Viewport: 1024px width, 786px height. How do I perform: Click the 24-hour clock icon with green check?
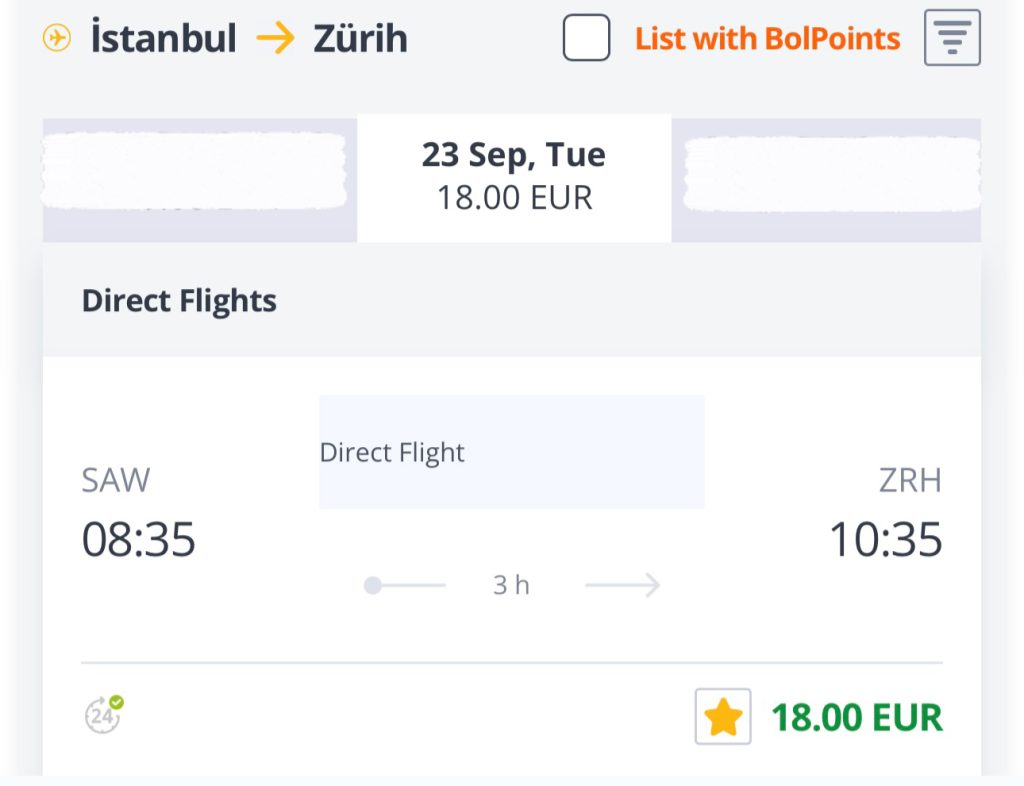[103, 715]
